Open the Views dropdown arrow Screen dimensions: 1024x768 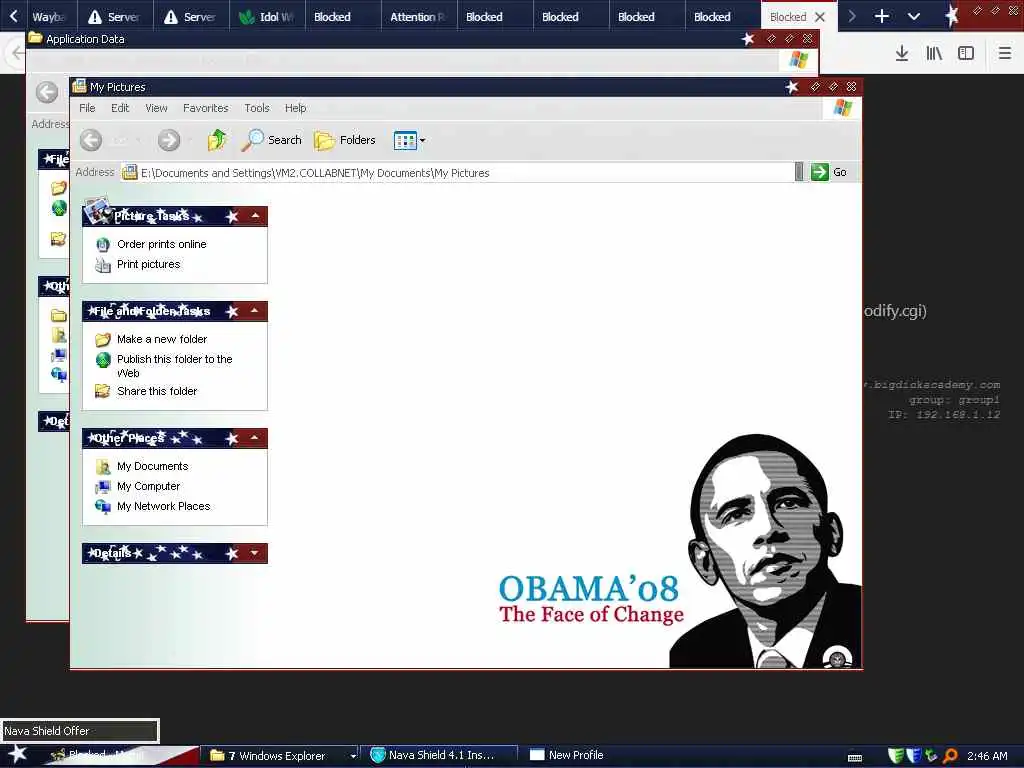(423, 140)
